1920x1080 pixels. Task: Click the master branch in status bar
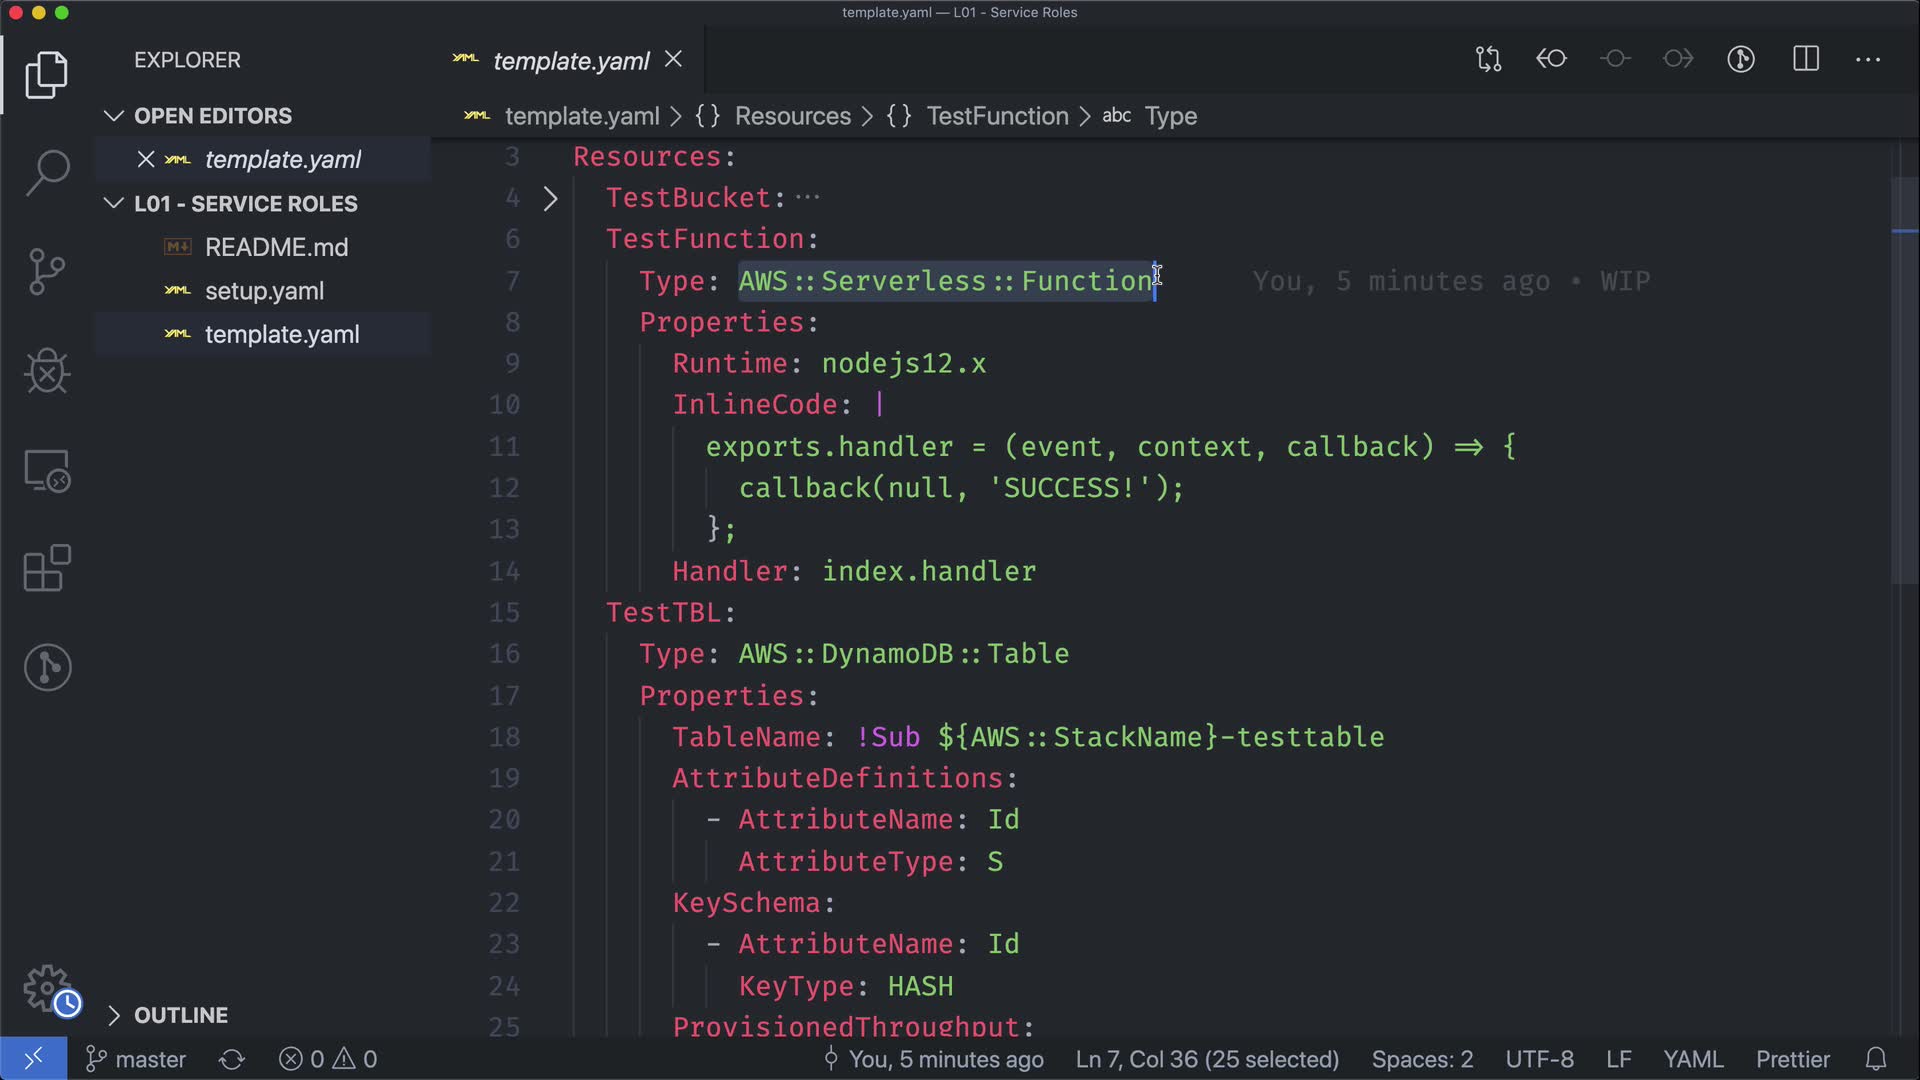tap(137, 1059)
